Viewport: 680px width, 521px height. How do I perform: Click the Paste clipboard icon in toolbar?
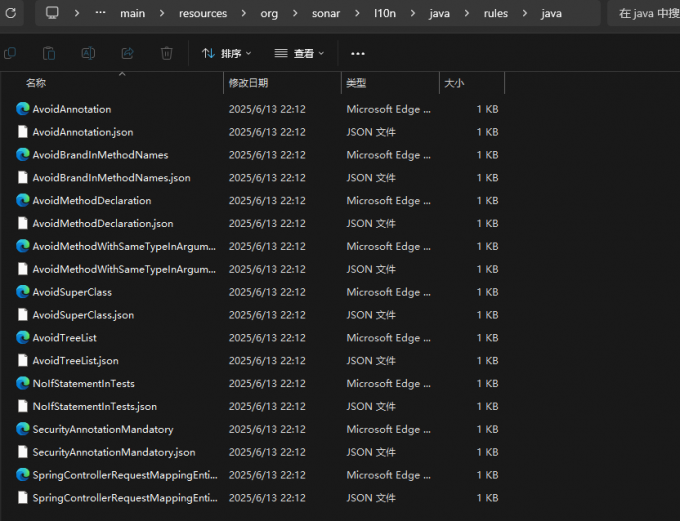click(x=48, y=53)
